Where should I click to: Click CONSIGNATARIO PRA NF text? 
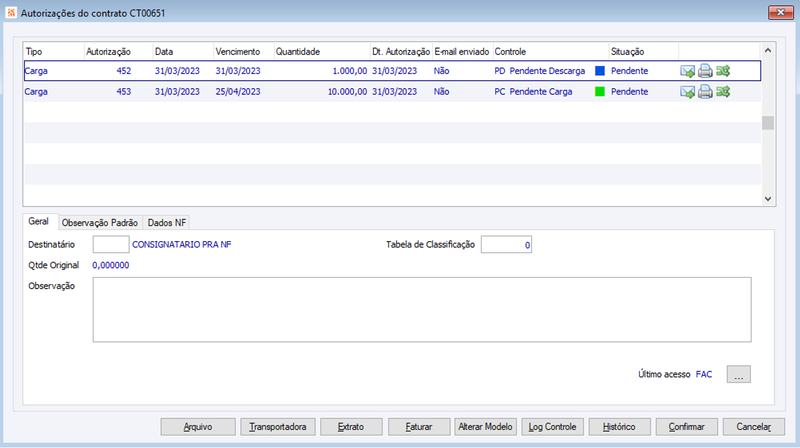click(182, 244)
